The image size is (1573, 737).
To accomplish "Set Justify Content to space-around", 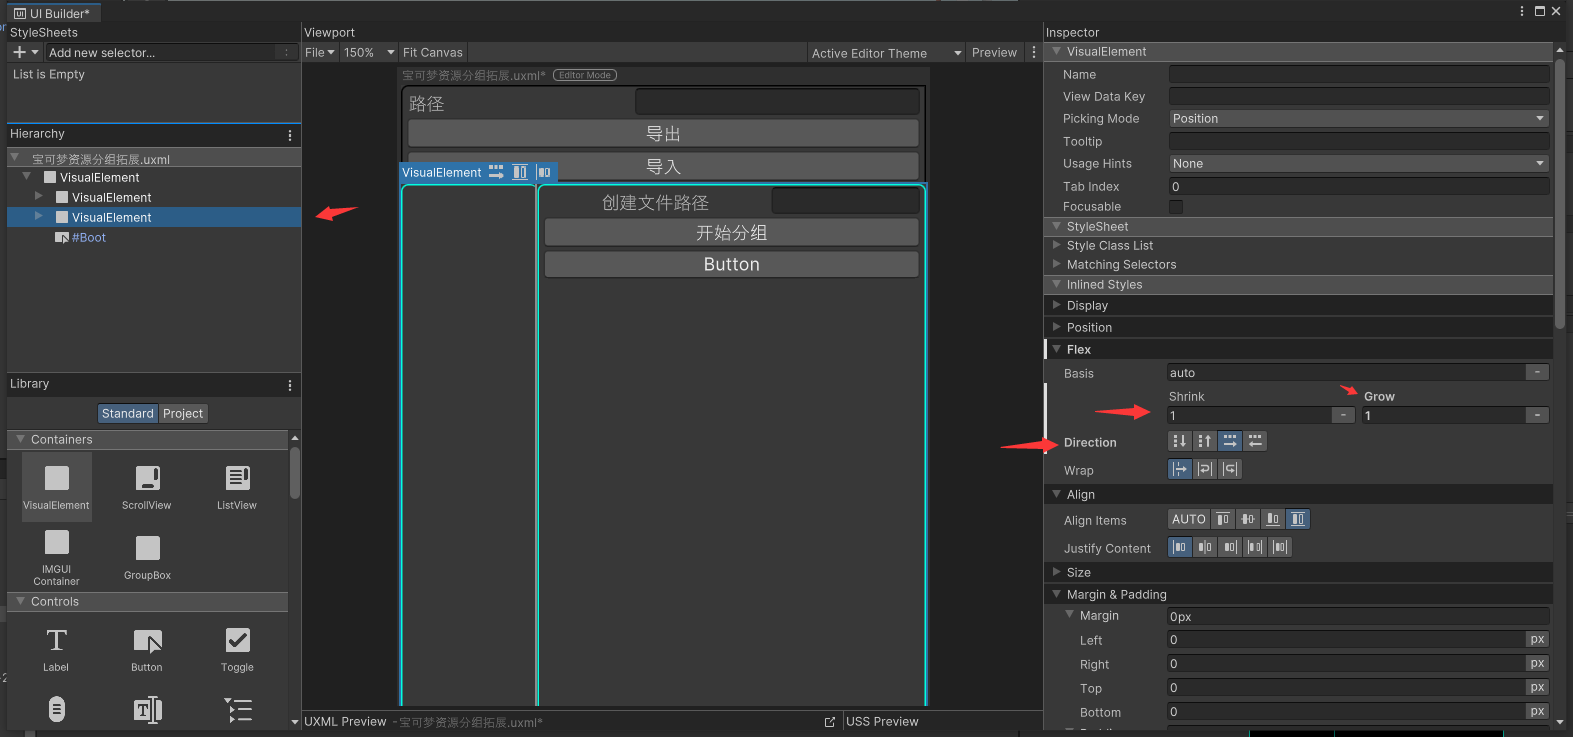I will pos(1280,547).
